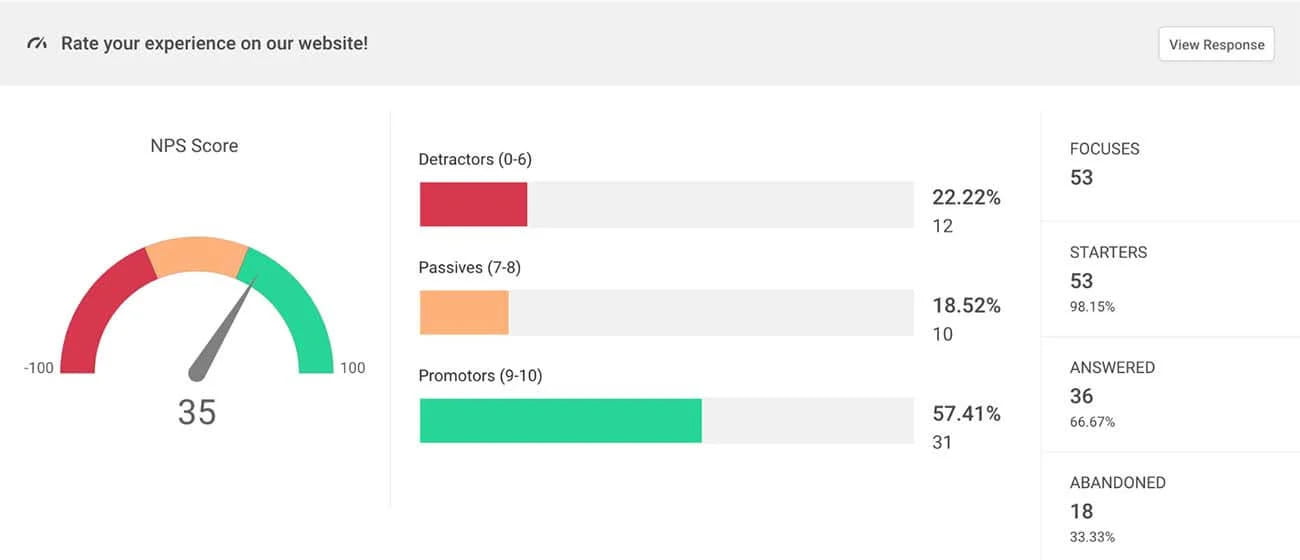Screen dimensions: 1300x560
Task: Open the STARTERS stat showing 98.15%
Action: click(1108, 279)
